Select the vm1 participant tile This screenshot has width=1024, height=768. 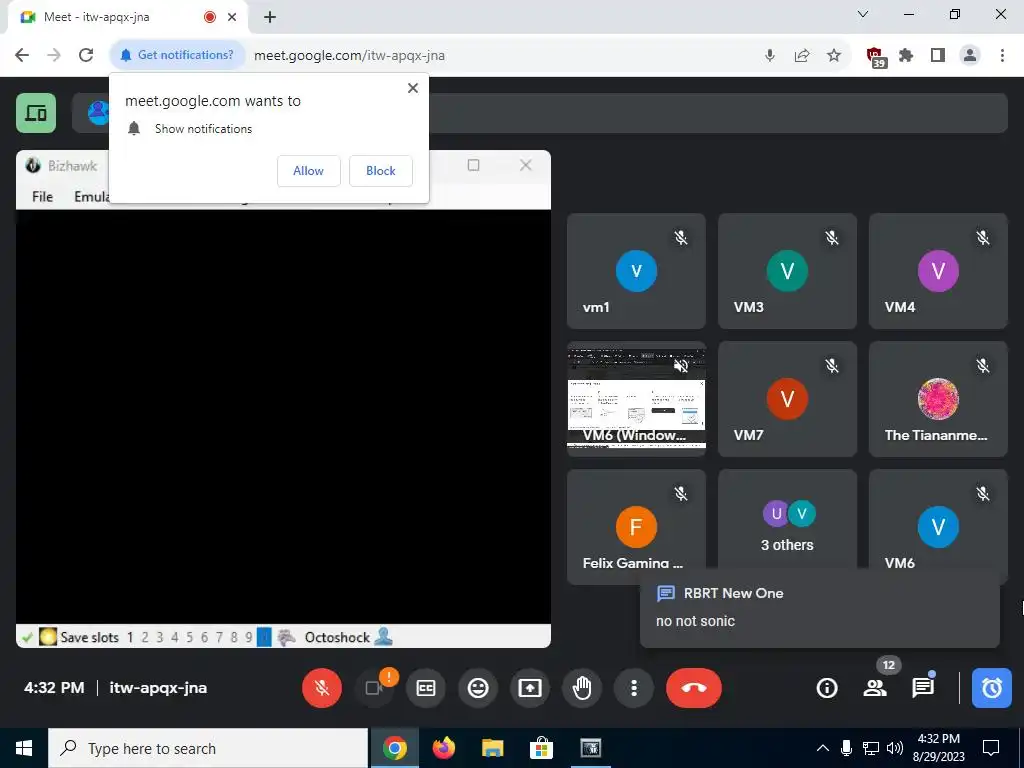pyautogui.click(x=636, y=271)
